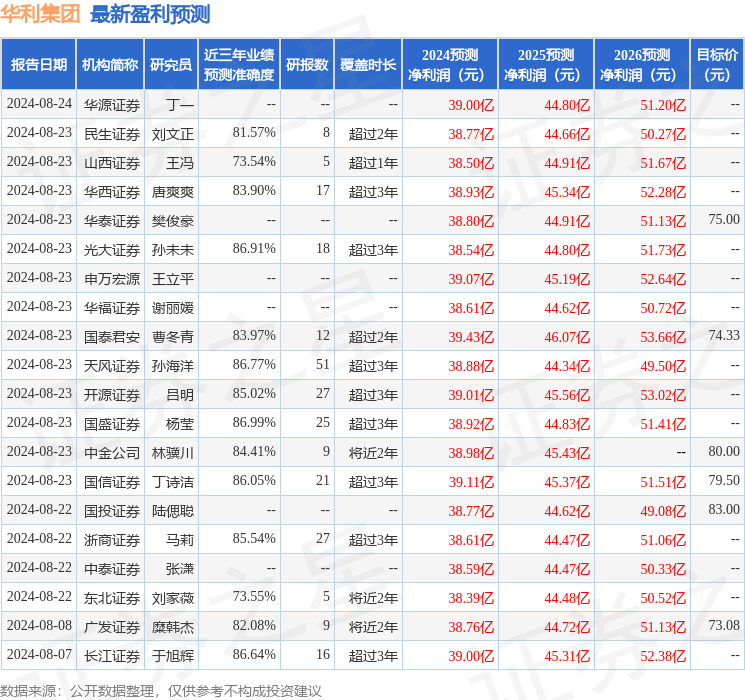Click the 最新盈利预测 heading

[x=150, y=14]
